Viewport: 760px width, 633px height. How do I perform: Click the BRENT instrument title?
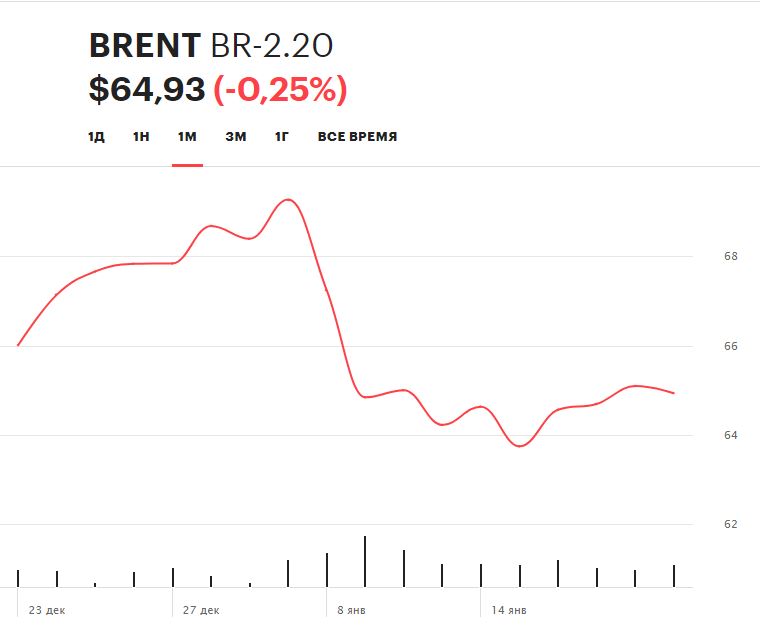click(145, 46)
